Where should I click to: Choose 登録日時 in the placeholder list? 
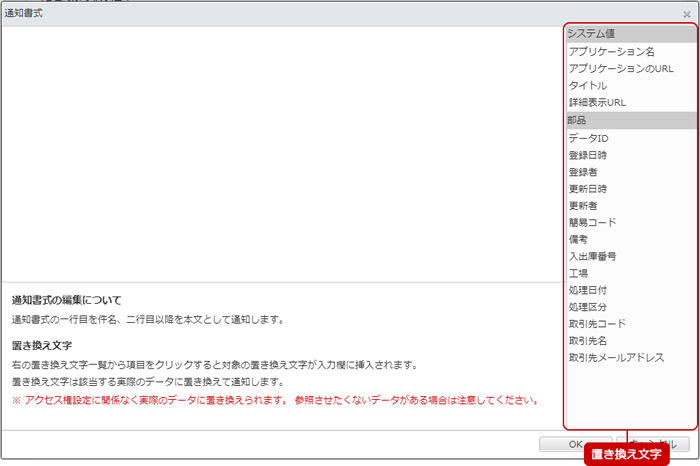click(x=587, y=154)
